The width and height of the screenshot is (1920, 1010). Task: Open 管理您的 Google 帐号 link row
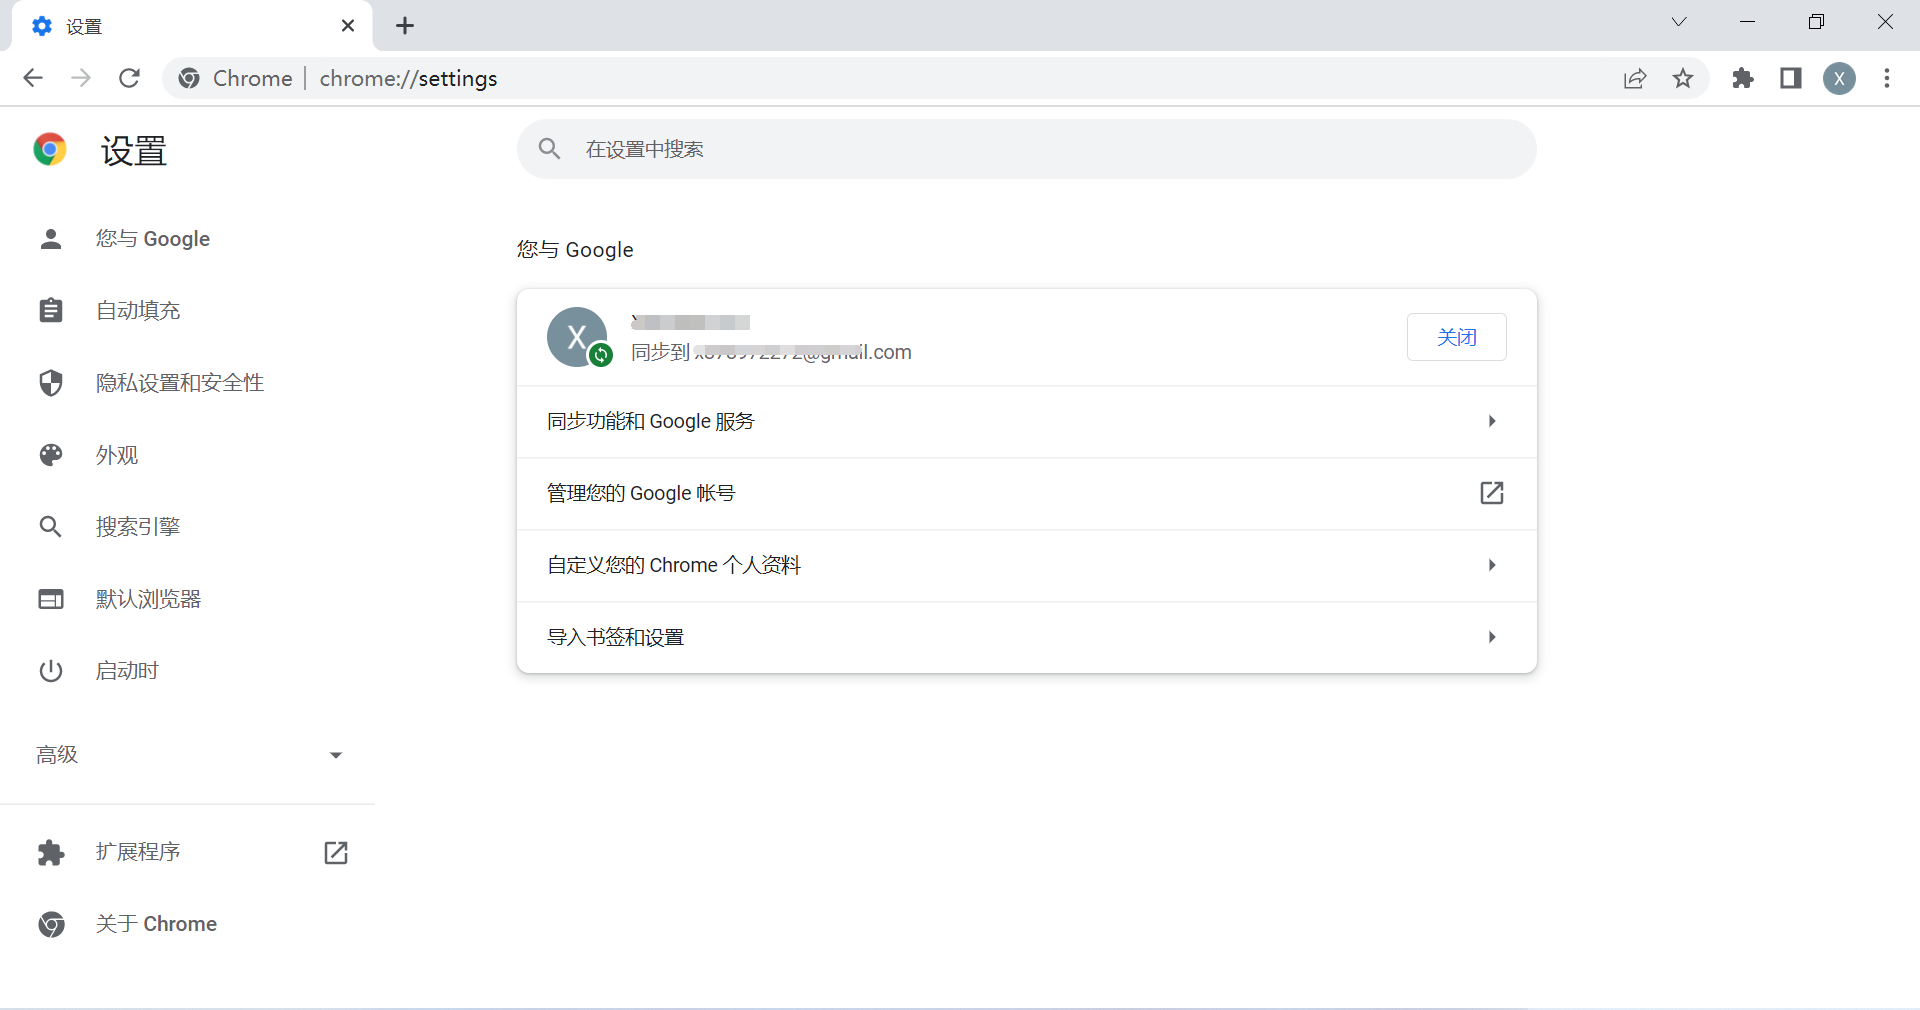(x=1026, y=494)
